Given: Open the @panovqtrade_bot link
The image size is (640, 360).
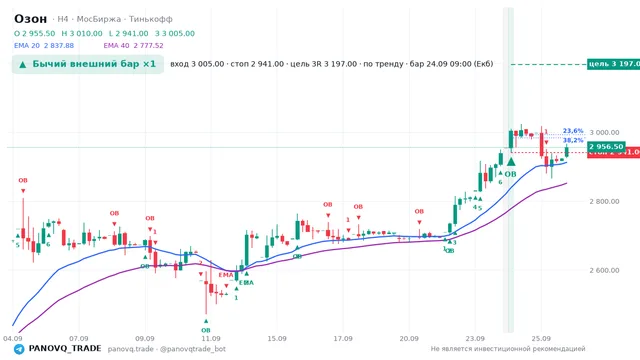Looking at the screenshot, I should [x=193, y=349].
